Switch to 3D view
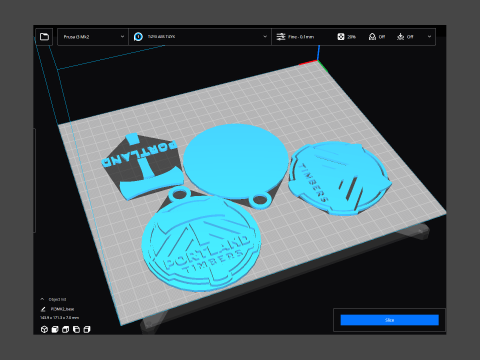Viewport: 480px width, 360px height. 44,329
